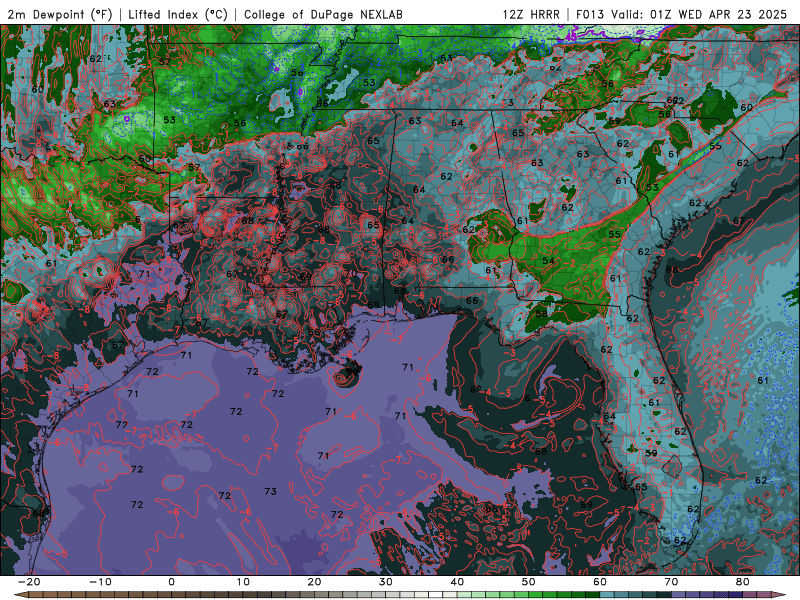Click the 50 label on the color scale
Image resolution: width=800 pixels, height=600 pixels.
(529, 582)
